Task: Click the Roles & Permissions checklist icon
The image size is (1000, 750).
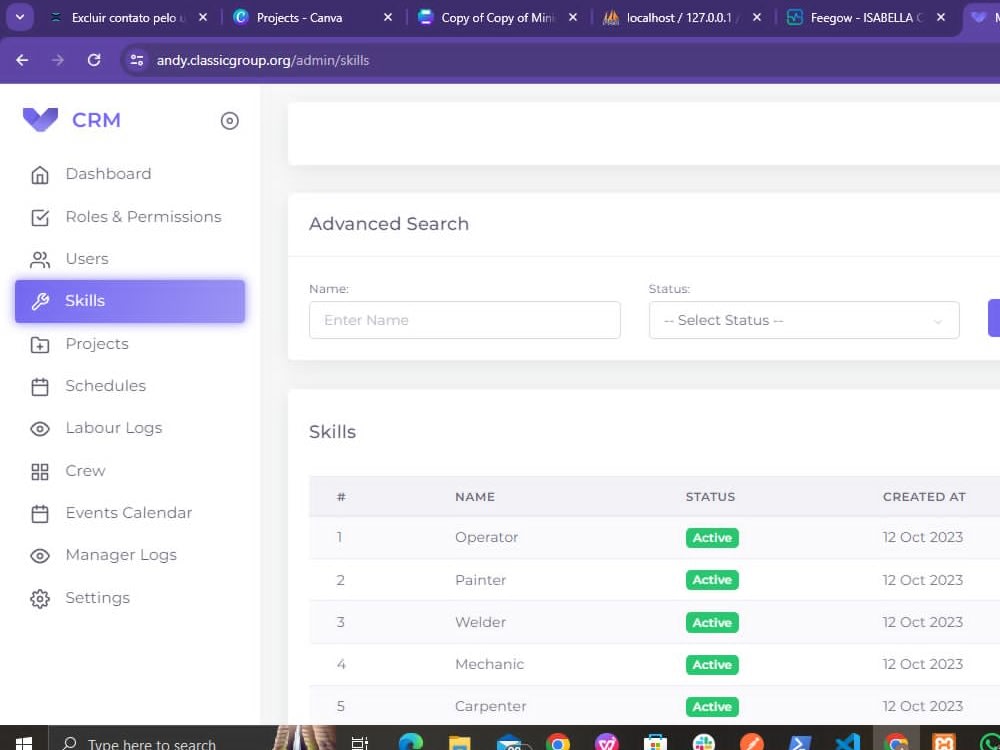Action: (x=40, y=217)
